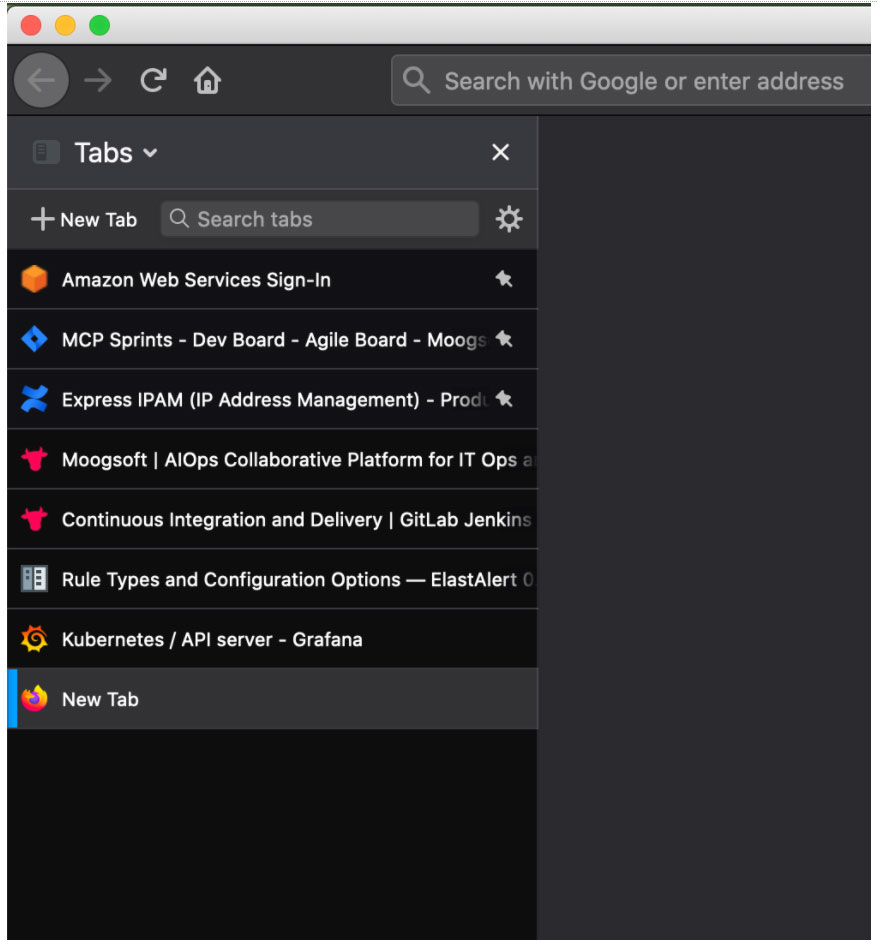877x943 pixels.
Task: Open the home page
Action: coord(208,80)
